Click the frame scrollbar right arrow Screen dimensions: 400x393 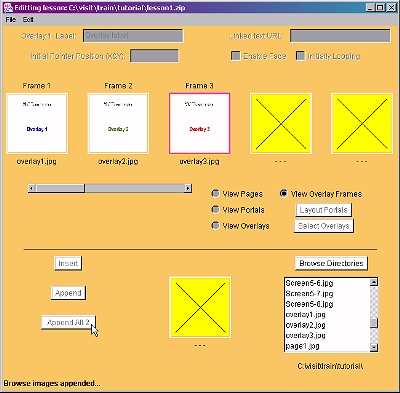point(188,188)
